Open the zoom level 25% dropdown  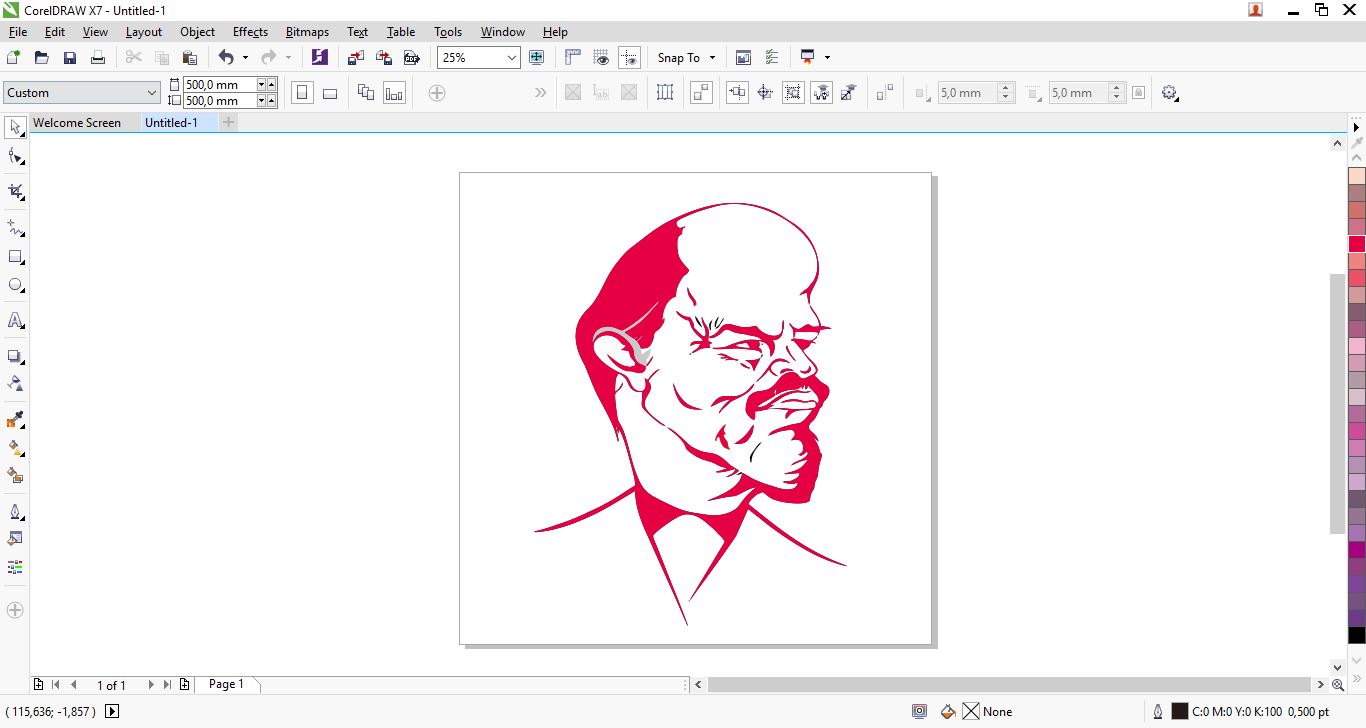(512, 58)
